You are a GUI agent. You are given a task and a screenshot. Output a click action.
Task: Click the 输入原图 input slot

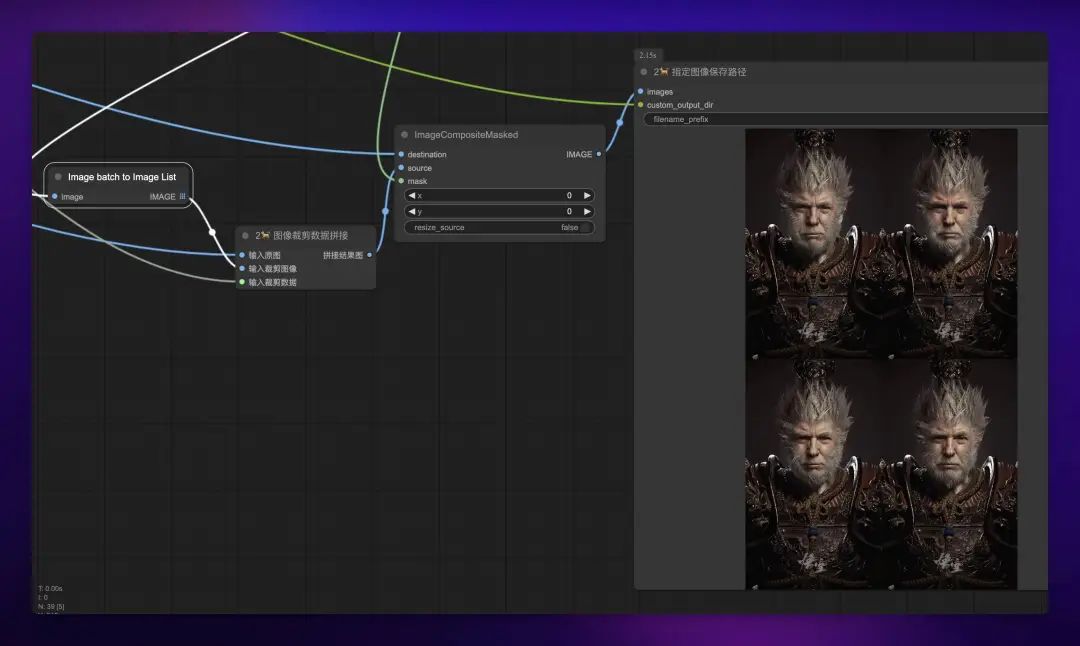pos(242,256)
